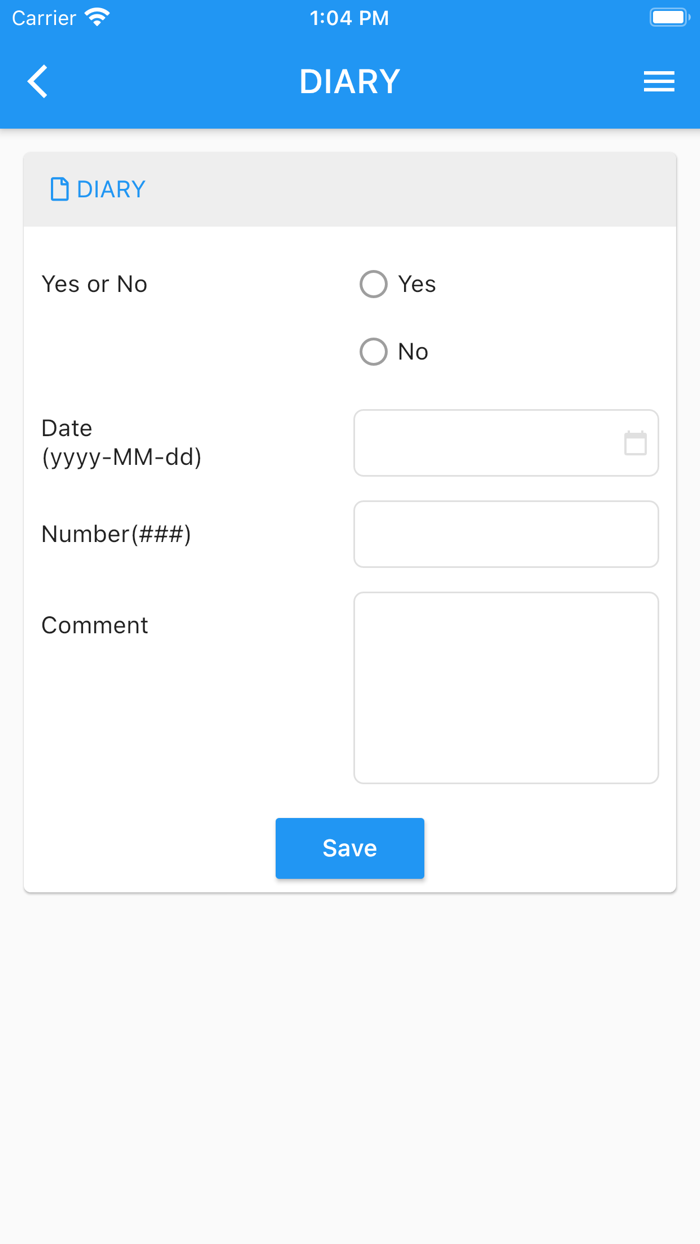Tap the clock time in status bar
The height and width of the screenshot is (1244, 700).
[349, 18]
